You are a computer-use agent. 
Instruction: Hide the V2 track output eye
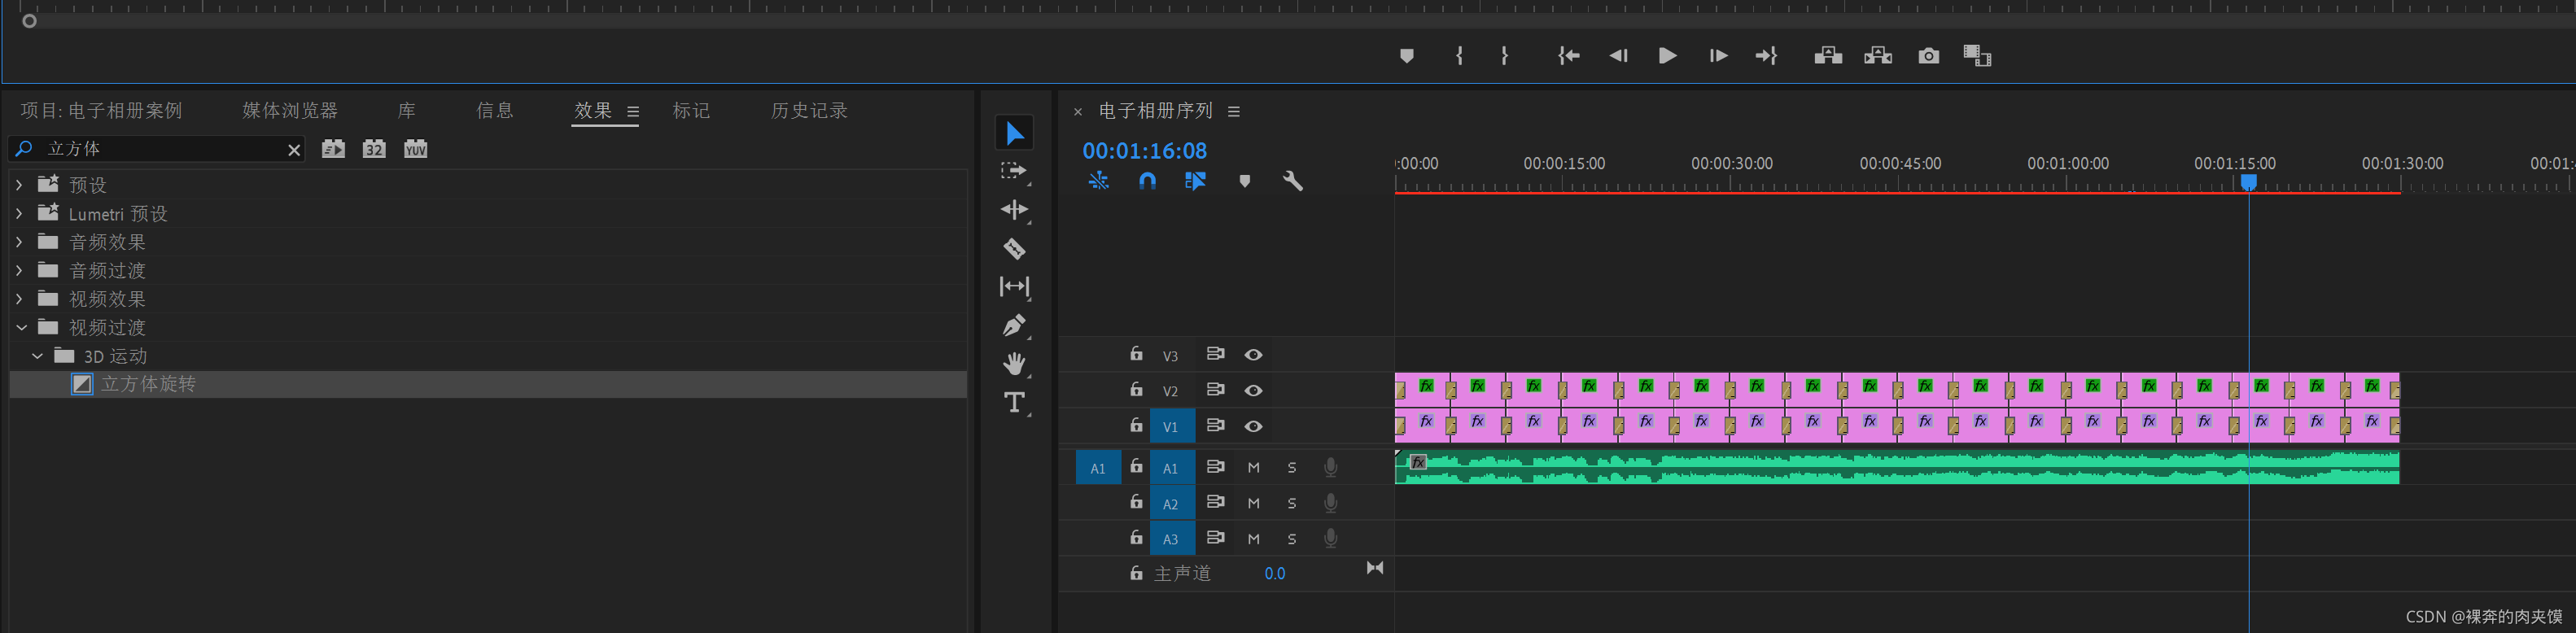pyautogui.click(x=1253, y=391)
